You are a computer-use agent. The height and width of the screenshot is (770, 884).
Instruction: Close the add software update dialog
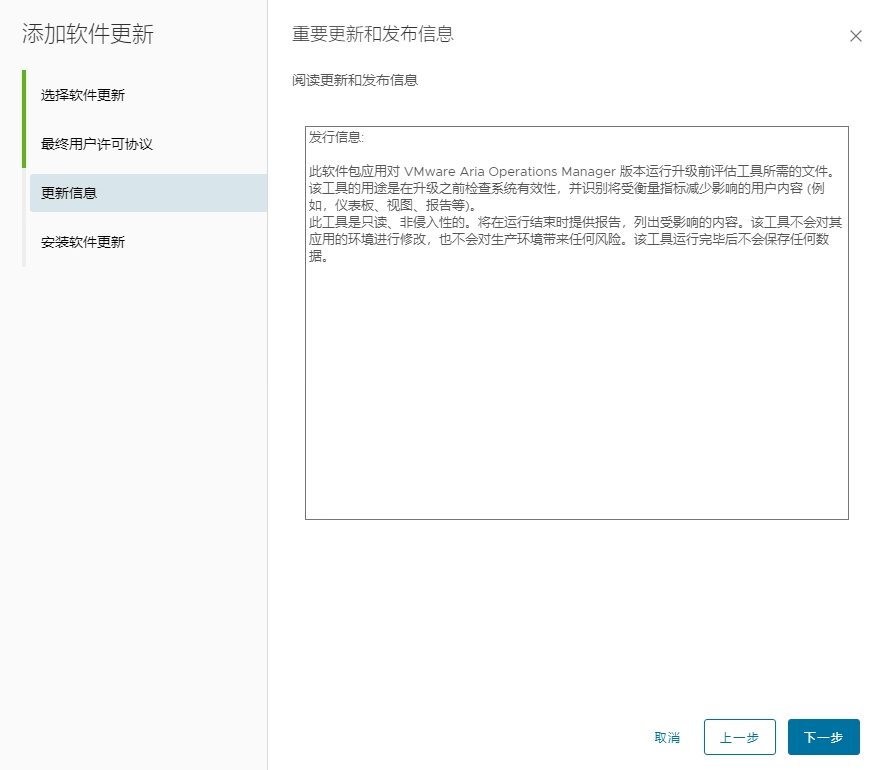click(x=855, y=36)
